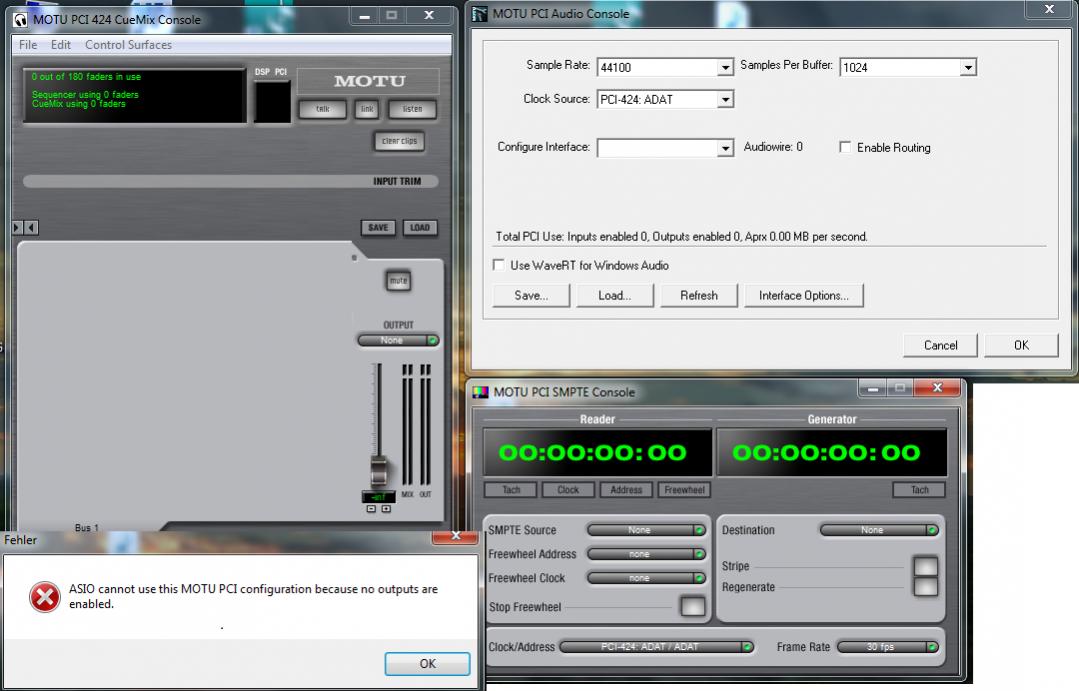This screenshot has width=1079, height=691.
Task: Dismiss the ASIO error with OK
Action: 427,663
